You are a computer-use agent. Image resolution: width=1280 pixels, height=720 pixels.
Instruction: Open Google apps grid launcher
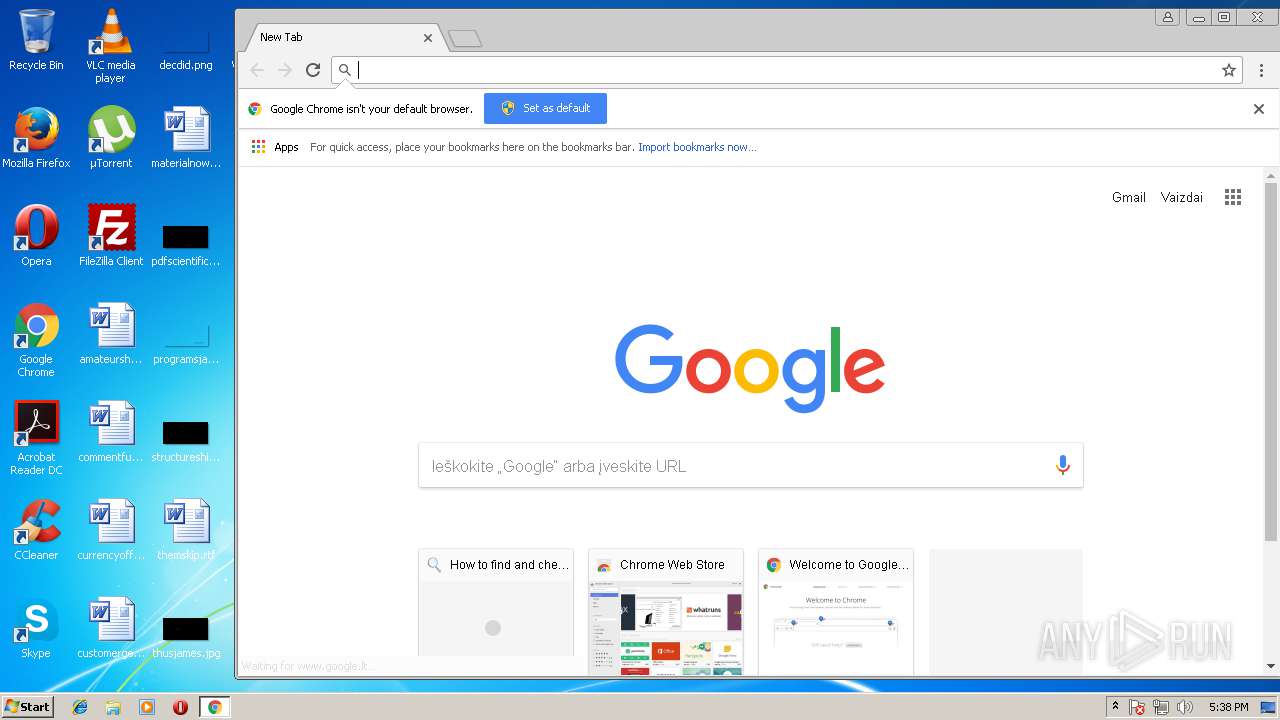coord(1233,197)
